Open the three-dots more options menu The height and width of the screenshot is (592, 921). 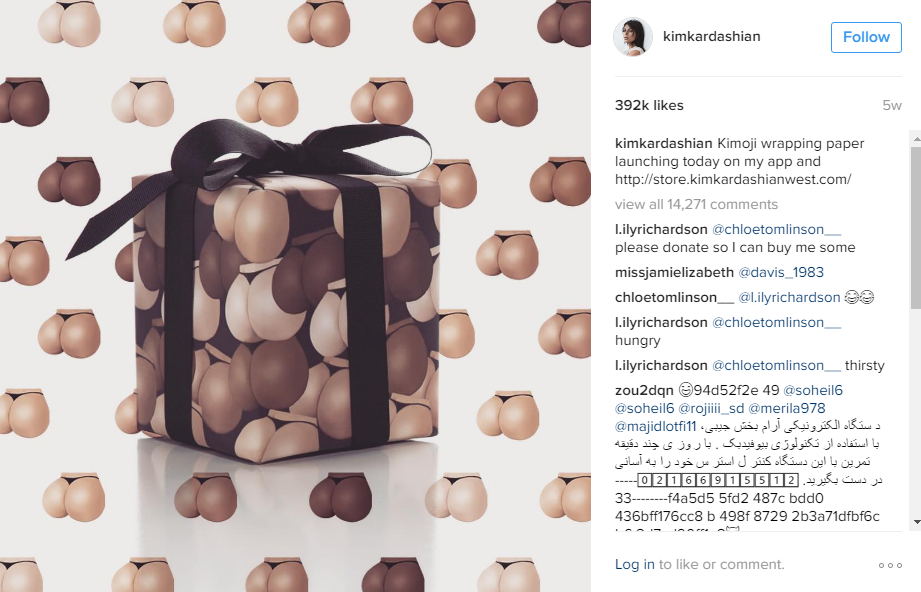click(x=890, y=565)
